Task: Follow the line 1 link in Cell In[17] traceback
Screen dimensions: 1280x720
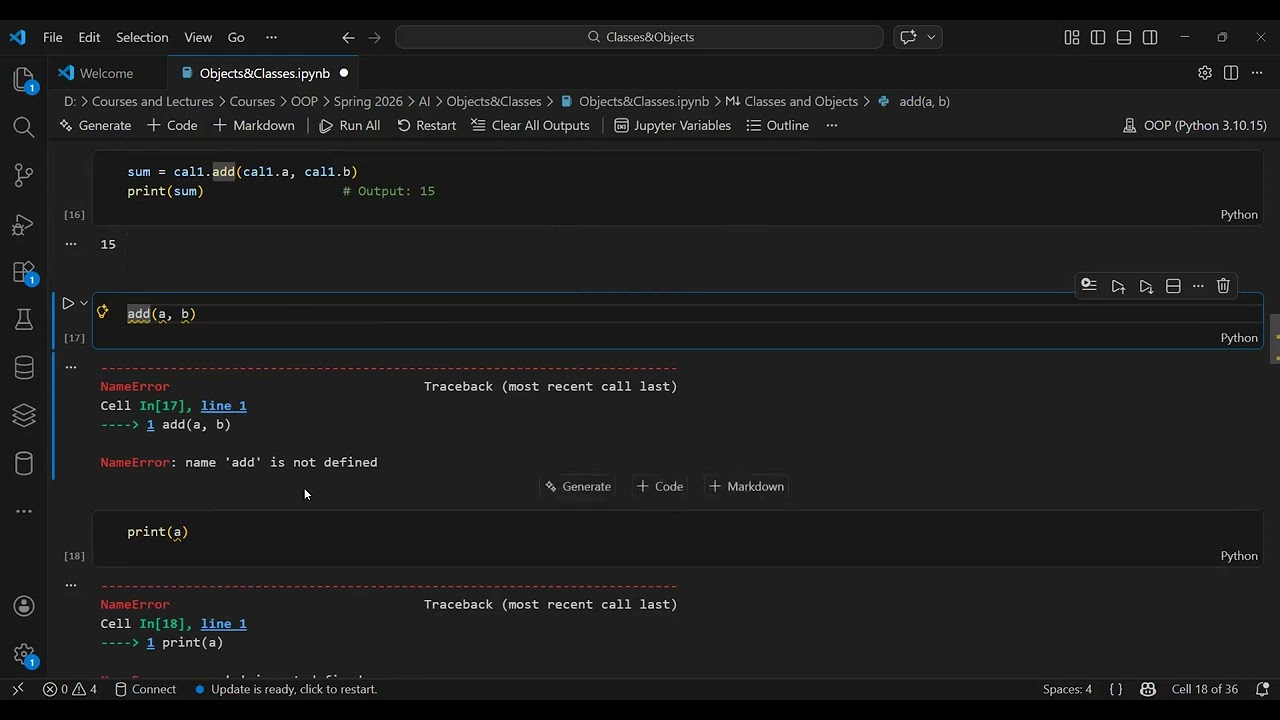Action: pos(223,406)
